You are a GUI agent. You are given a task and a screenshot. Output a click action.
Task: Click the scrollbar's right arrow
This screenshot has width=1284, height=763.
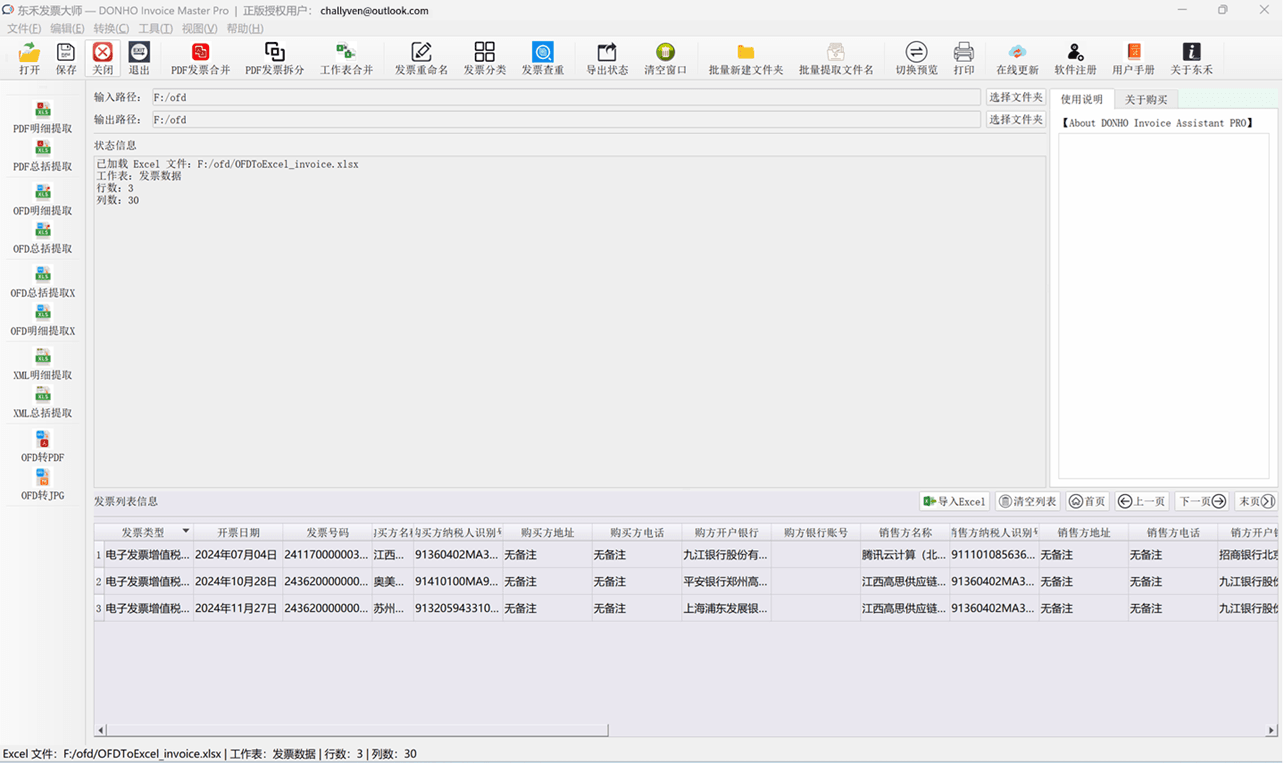1272,731
